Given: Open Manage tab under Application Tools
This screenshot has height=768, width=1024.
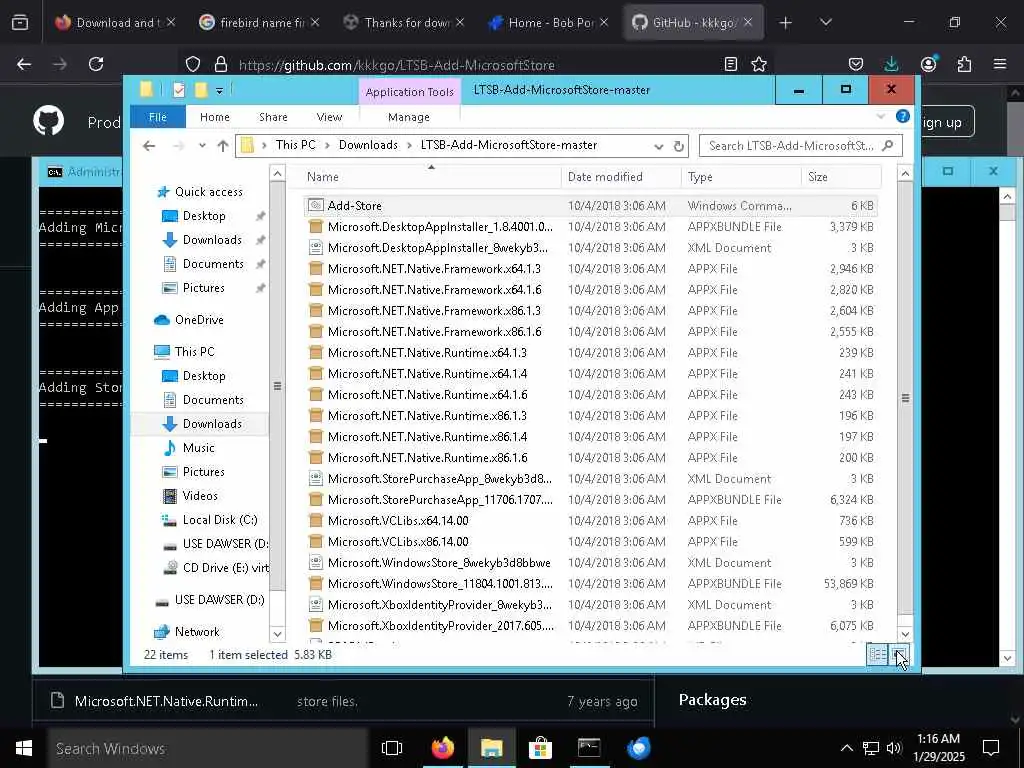Looking at the screenshot, I should pos(409,117).
